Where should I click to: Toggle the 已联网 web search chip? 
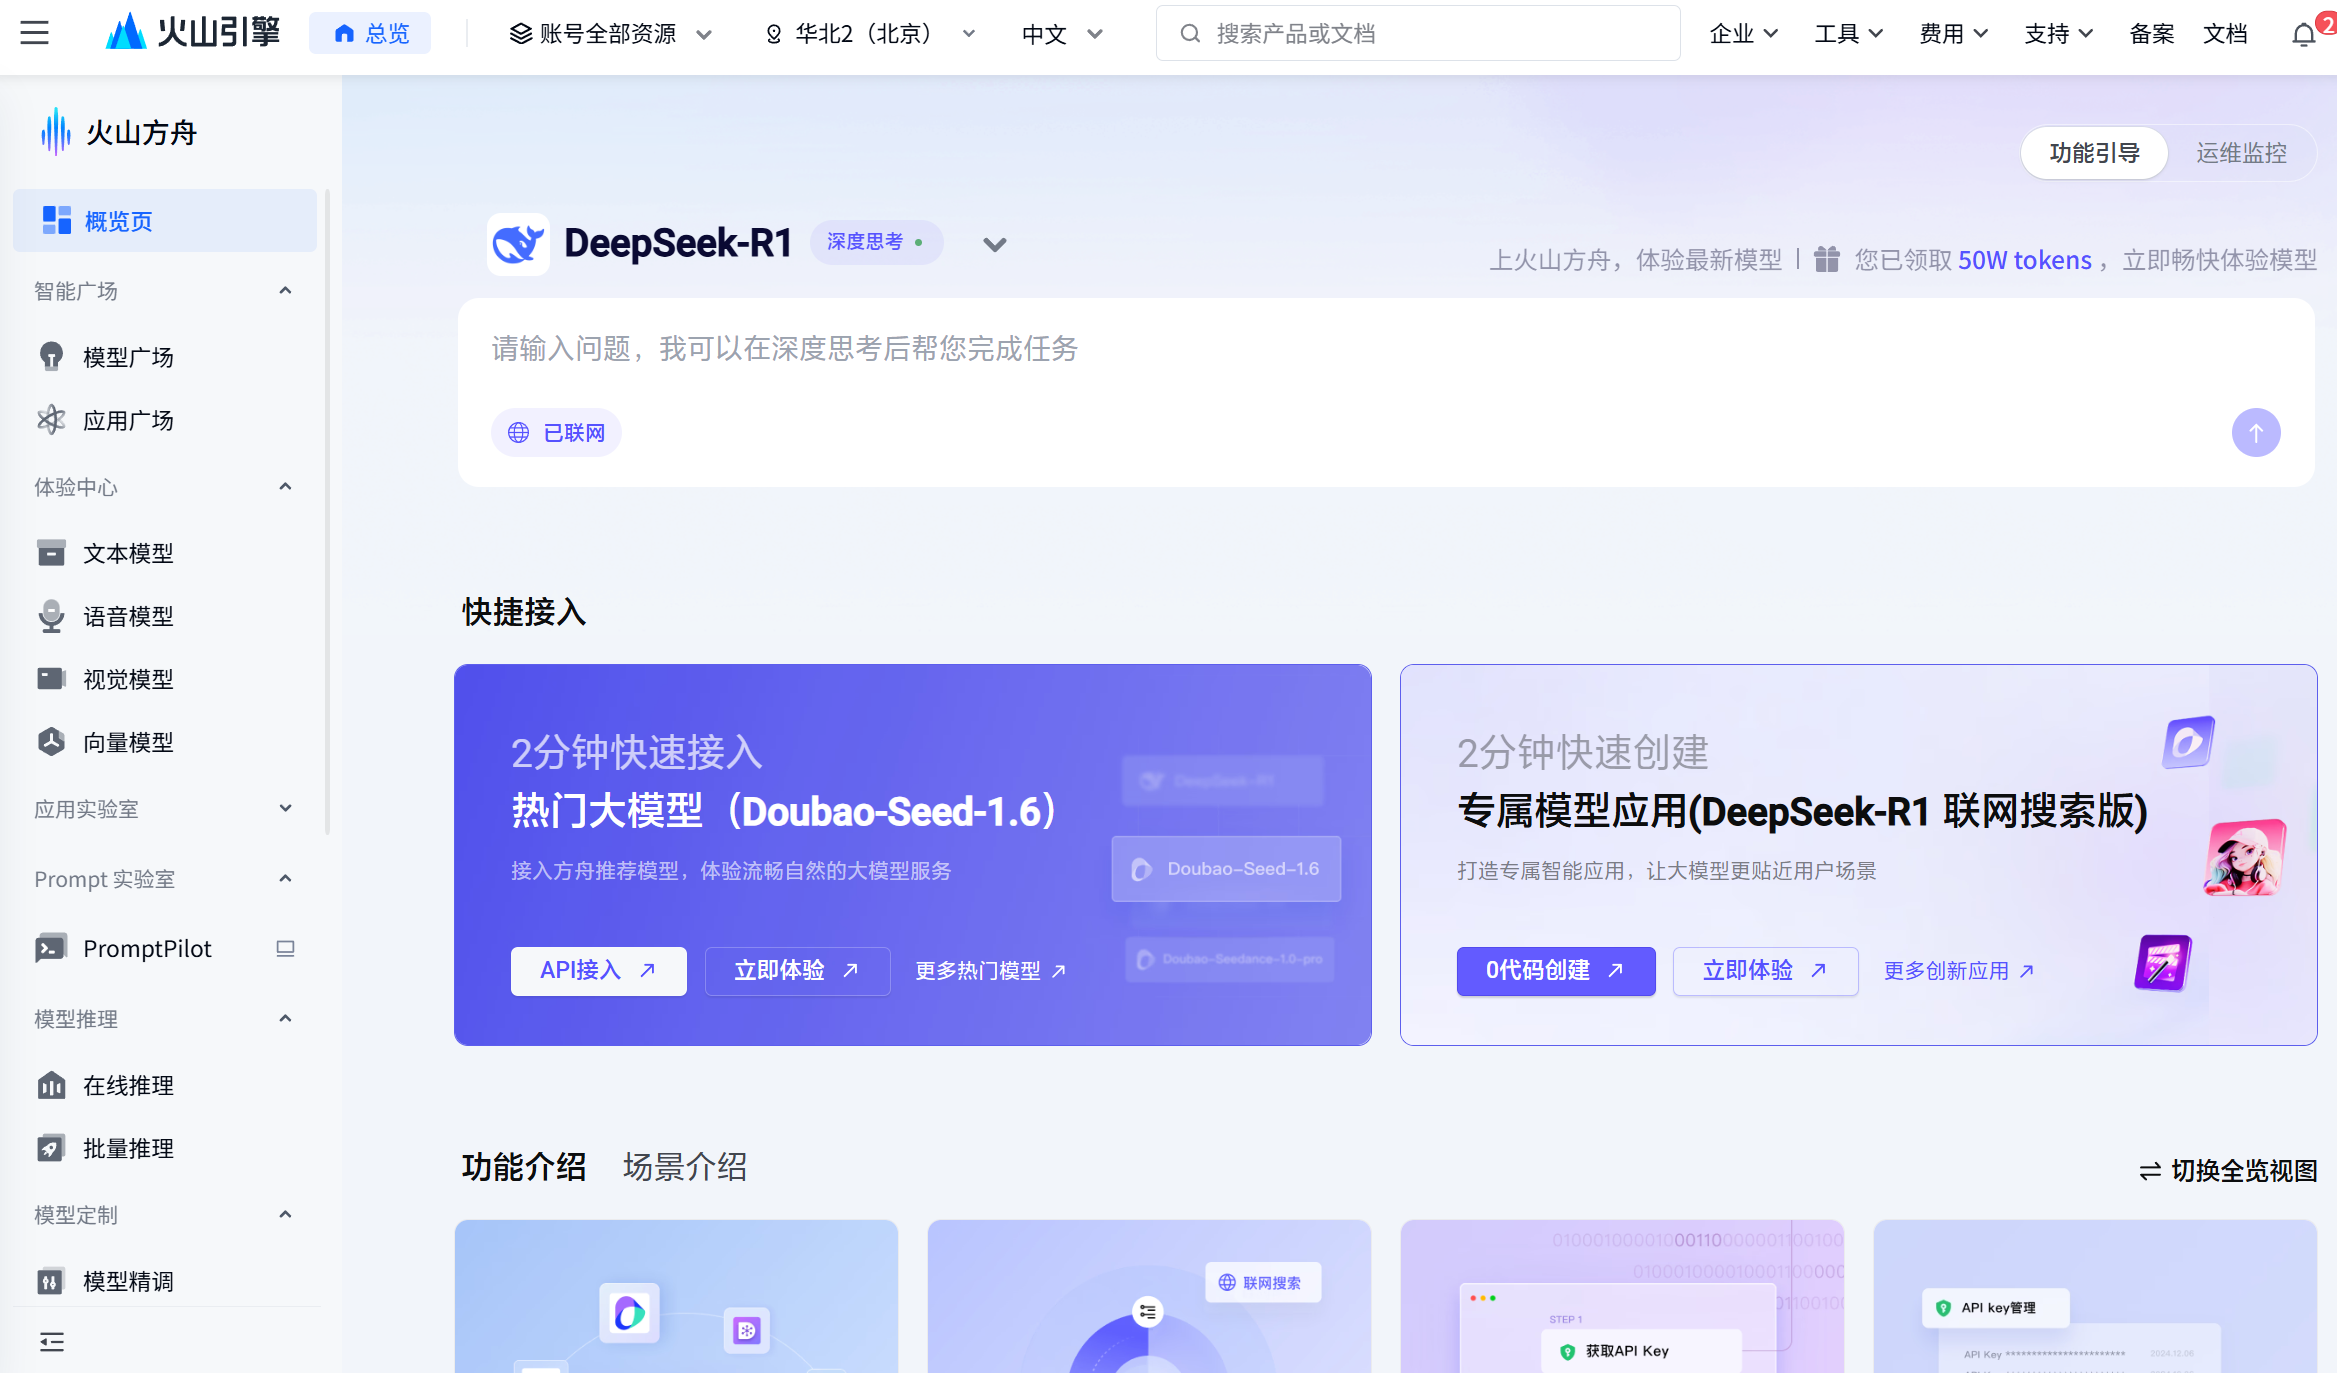click(556, 433)
